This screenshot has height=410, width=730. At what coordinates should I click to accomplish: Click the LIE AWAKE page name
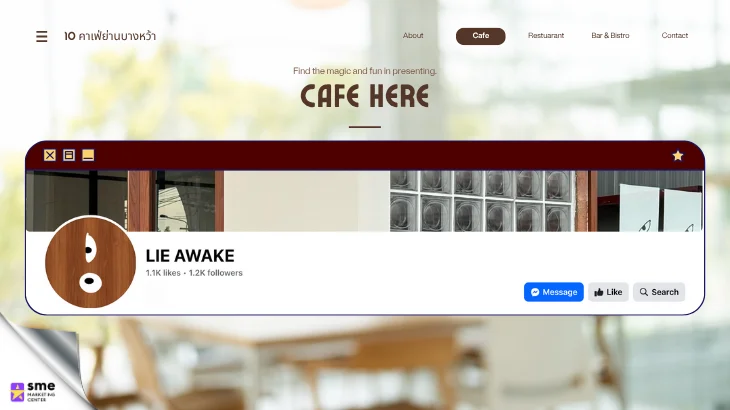pyautogui.click(x=190, y=255)
